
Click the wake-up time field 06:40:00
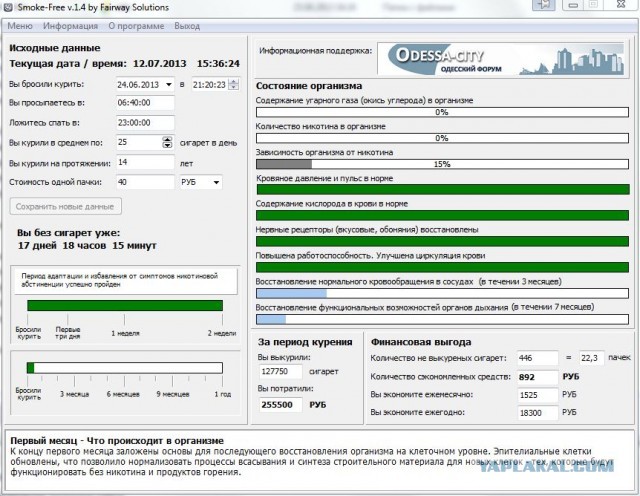tap(145, 103)
